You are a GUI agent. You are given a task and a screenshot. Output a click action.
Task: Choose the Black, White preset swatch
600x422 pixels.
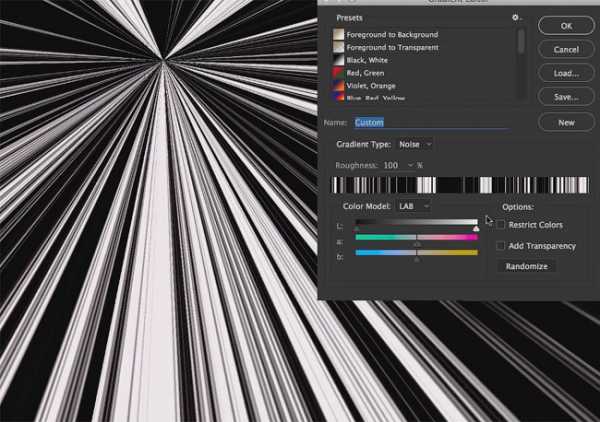point(338,60)
